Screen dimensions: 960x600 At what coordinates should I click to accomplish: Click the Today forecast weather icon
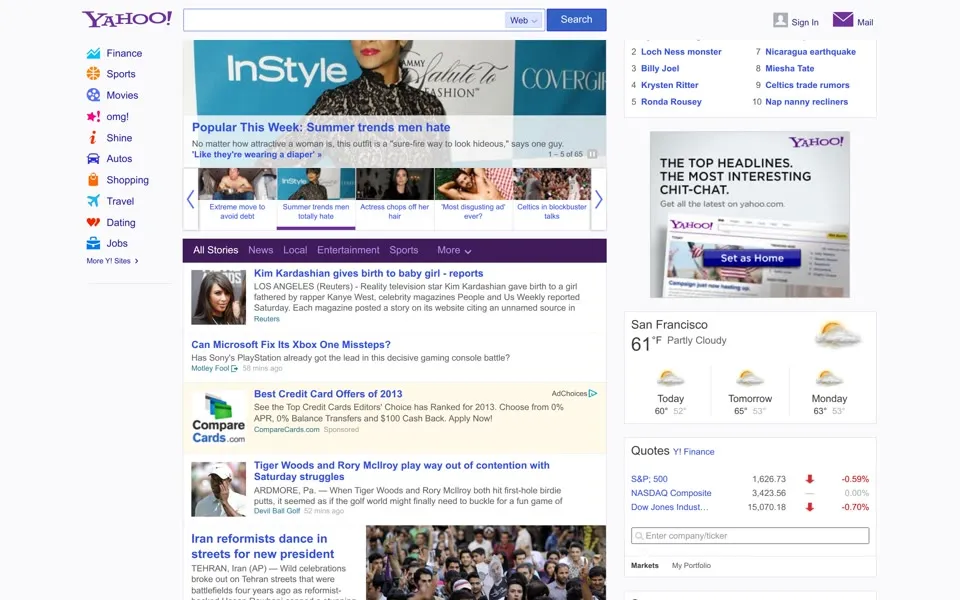(670, 378)
